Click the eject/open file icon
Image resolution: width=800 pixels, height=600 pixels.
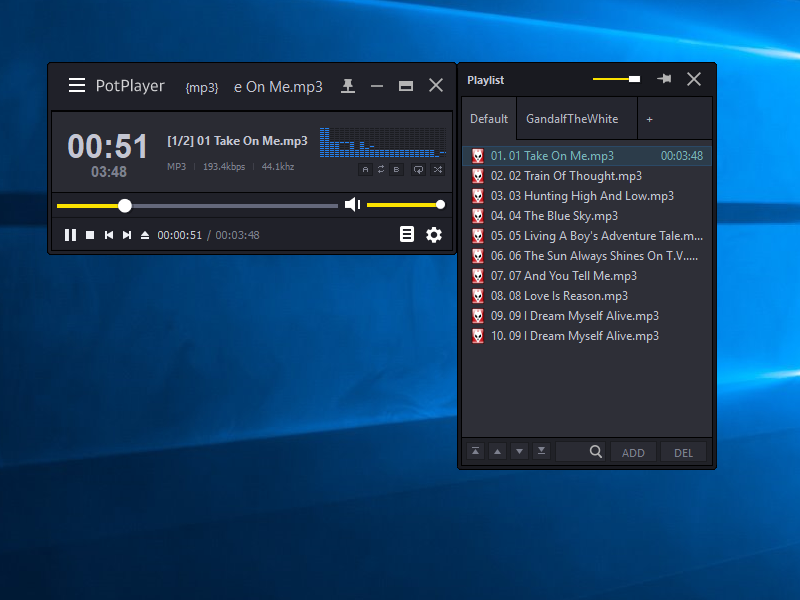145,235
